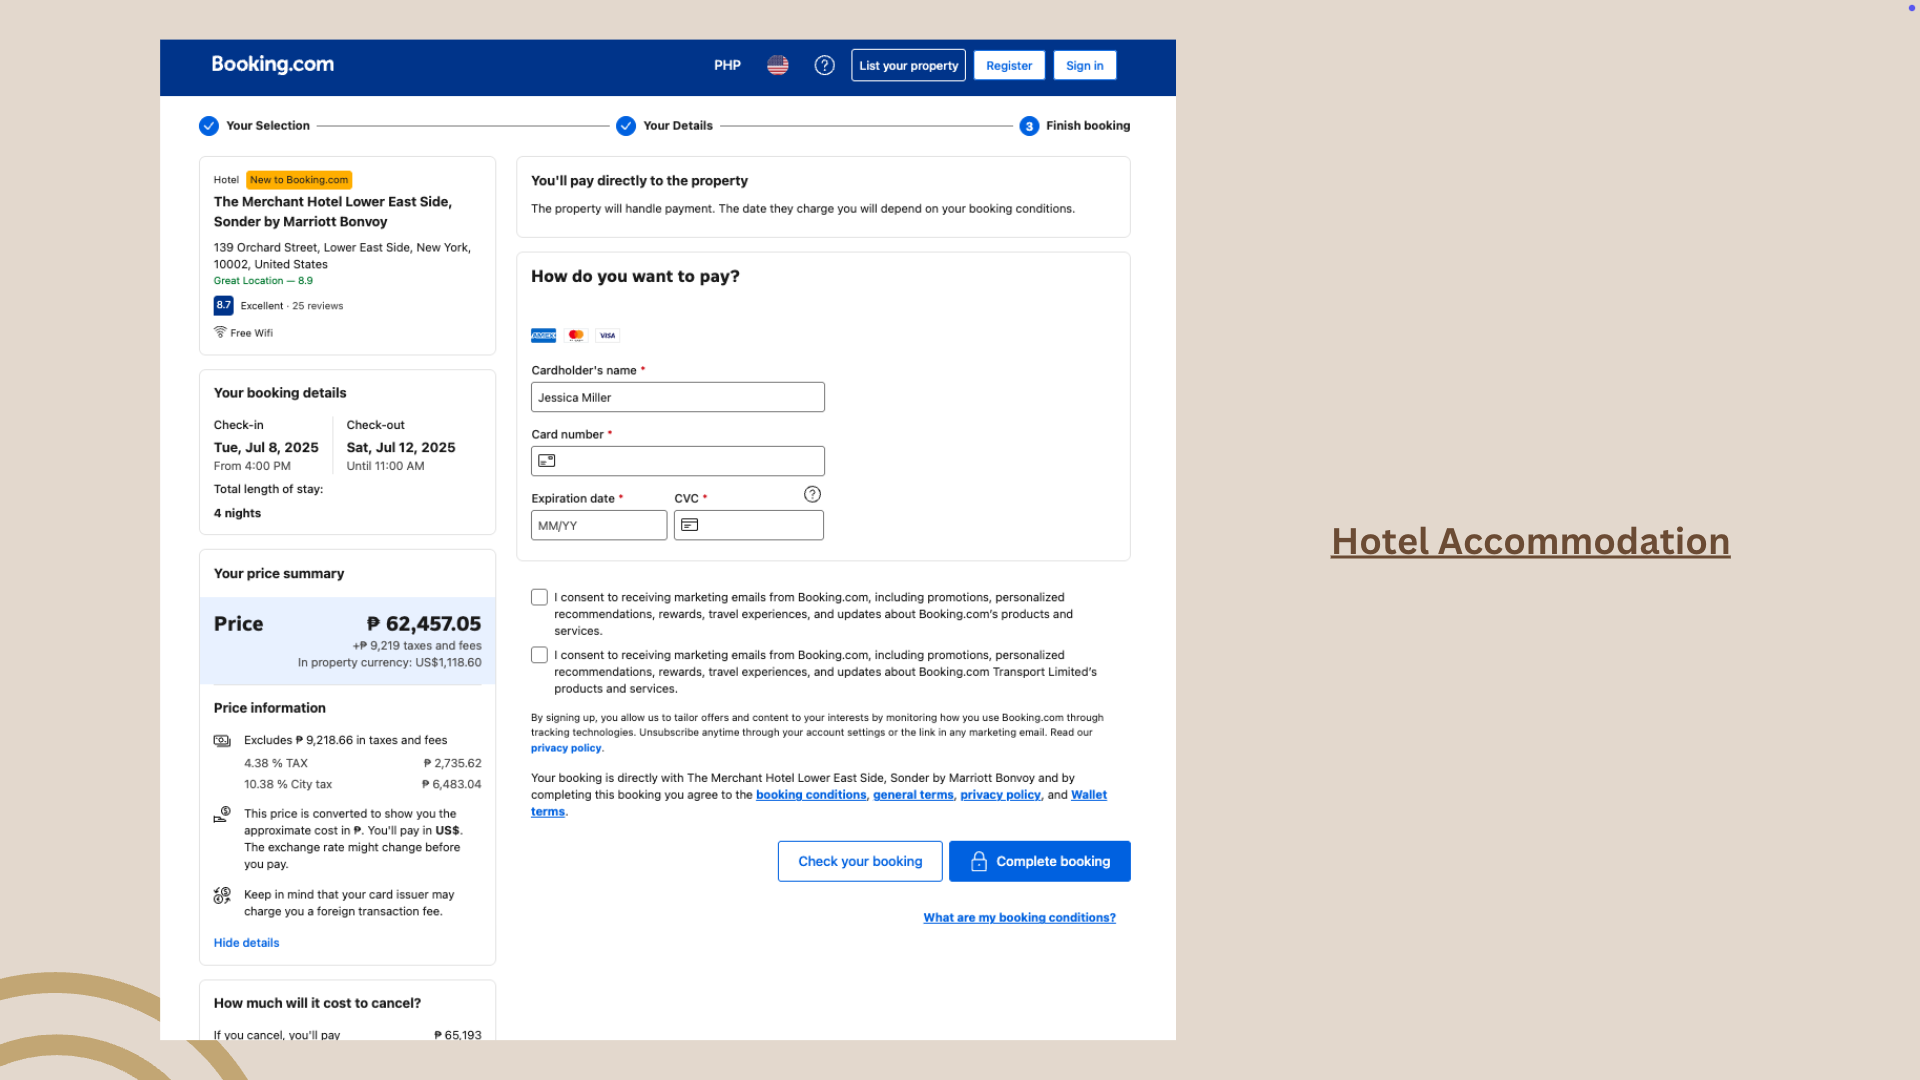Click the Sign in button

(1084, 65)
